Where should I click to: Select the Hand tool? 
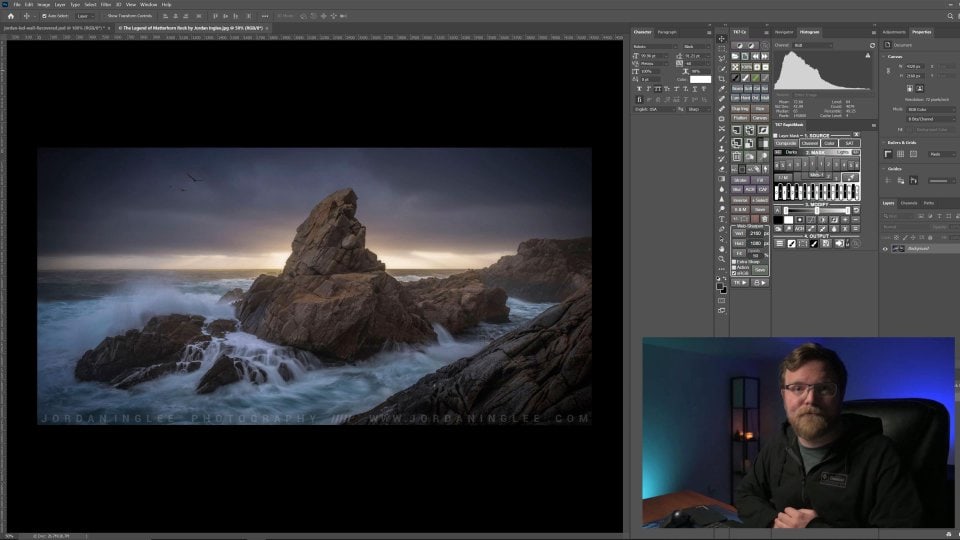click(722, 249)
